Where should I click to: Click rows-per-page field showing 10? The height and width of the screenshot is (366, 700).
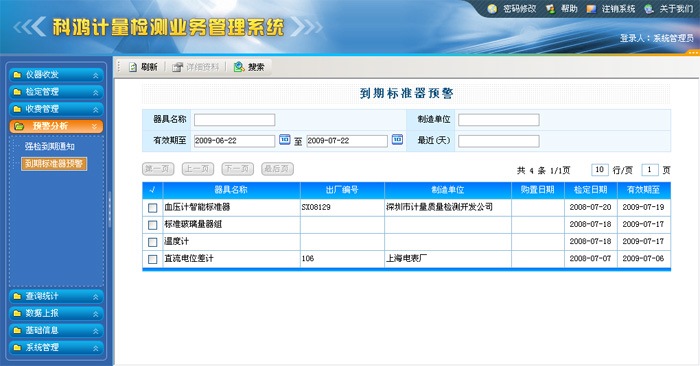point(600,170)
